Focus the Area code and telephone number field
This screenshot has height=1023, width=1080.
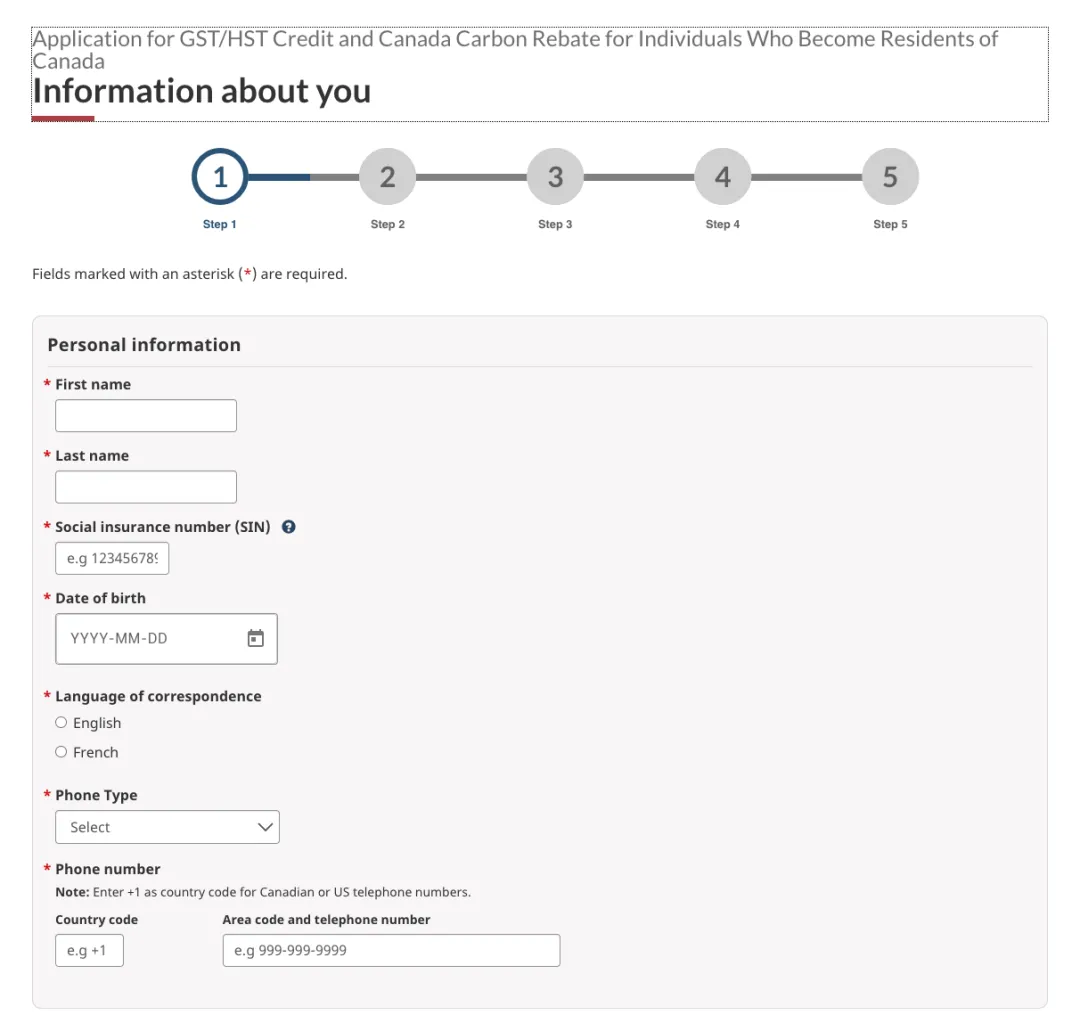point(391,950)
